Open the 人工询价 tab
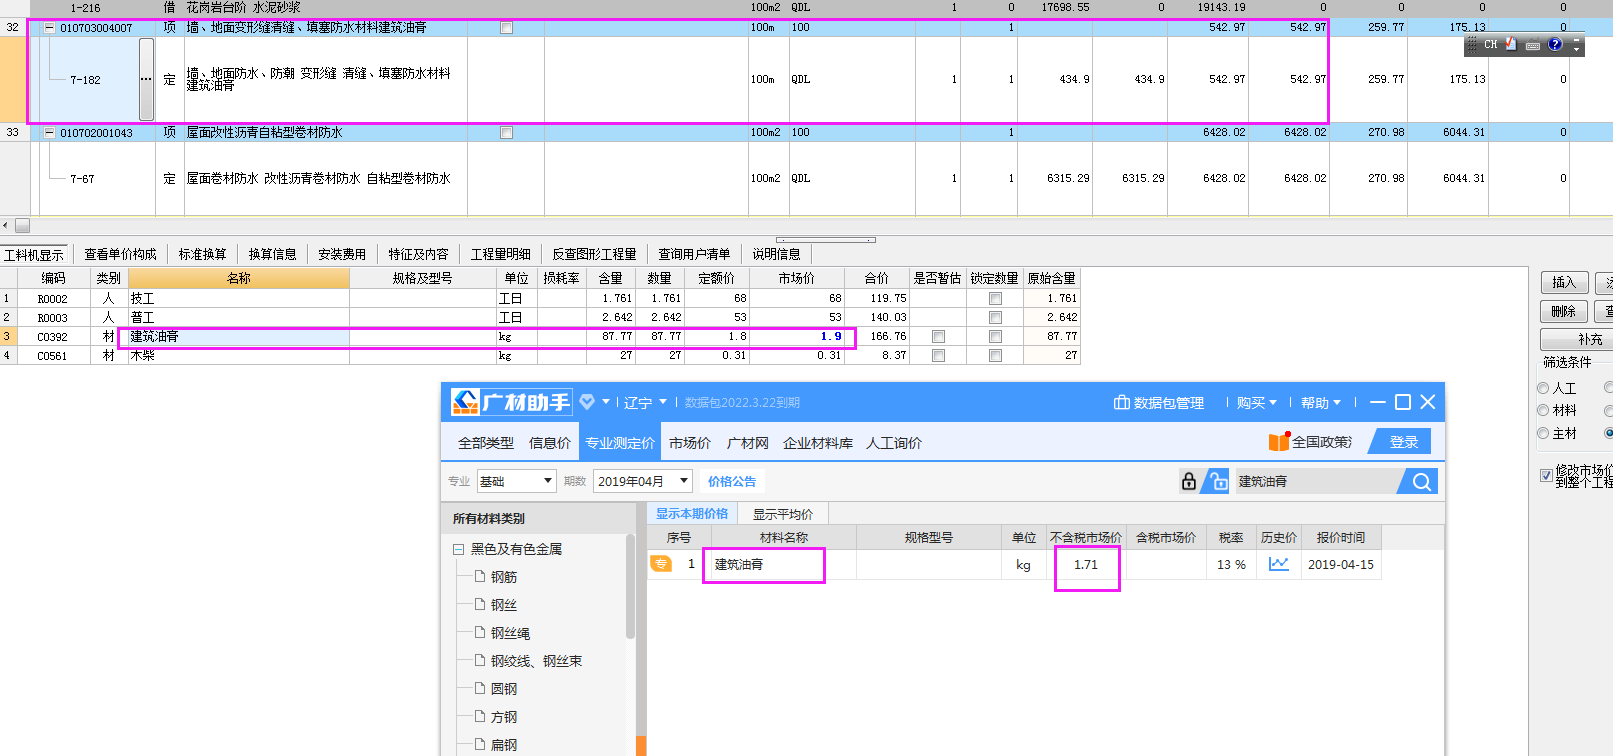 tap(894, 442)
